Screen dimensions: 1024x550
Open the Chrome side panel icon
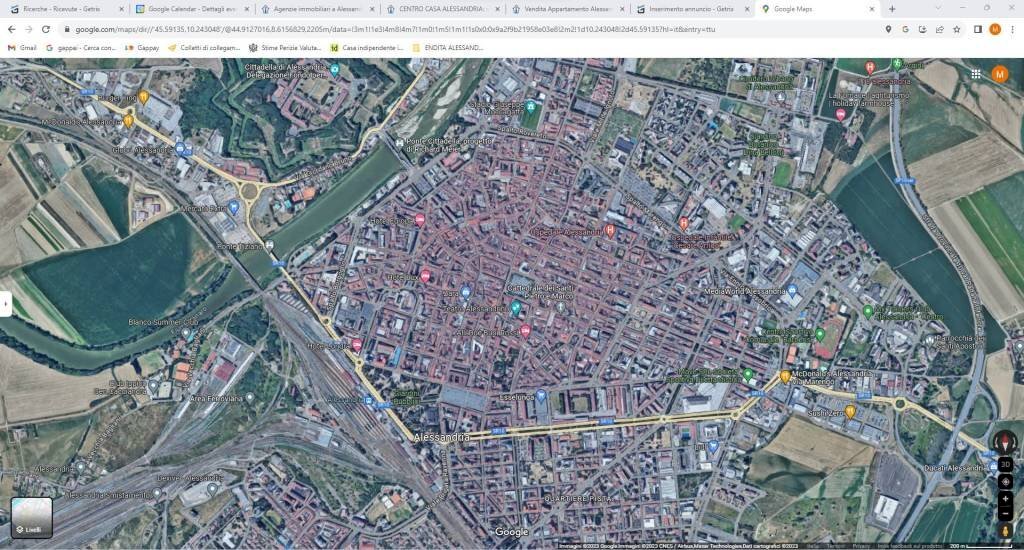click(978, 29)
